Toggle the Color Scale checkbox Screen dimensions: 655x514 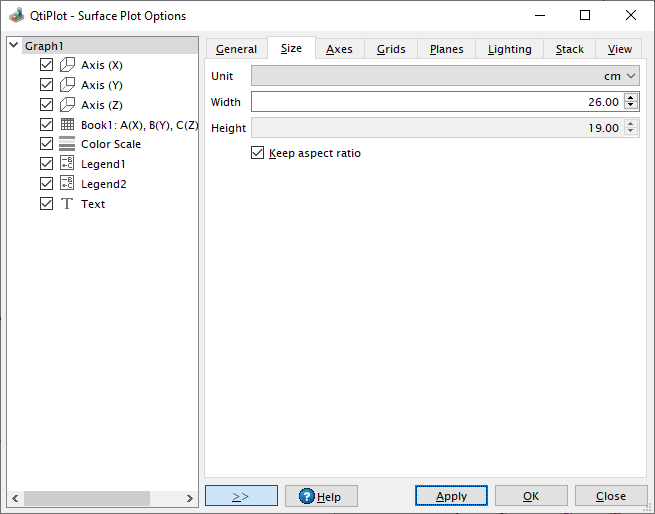(46, 144)
